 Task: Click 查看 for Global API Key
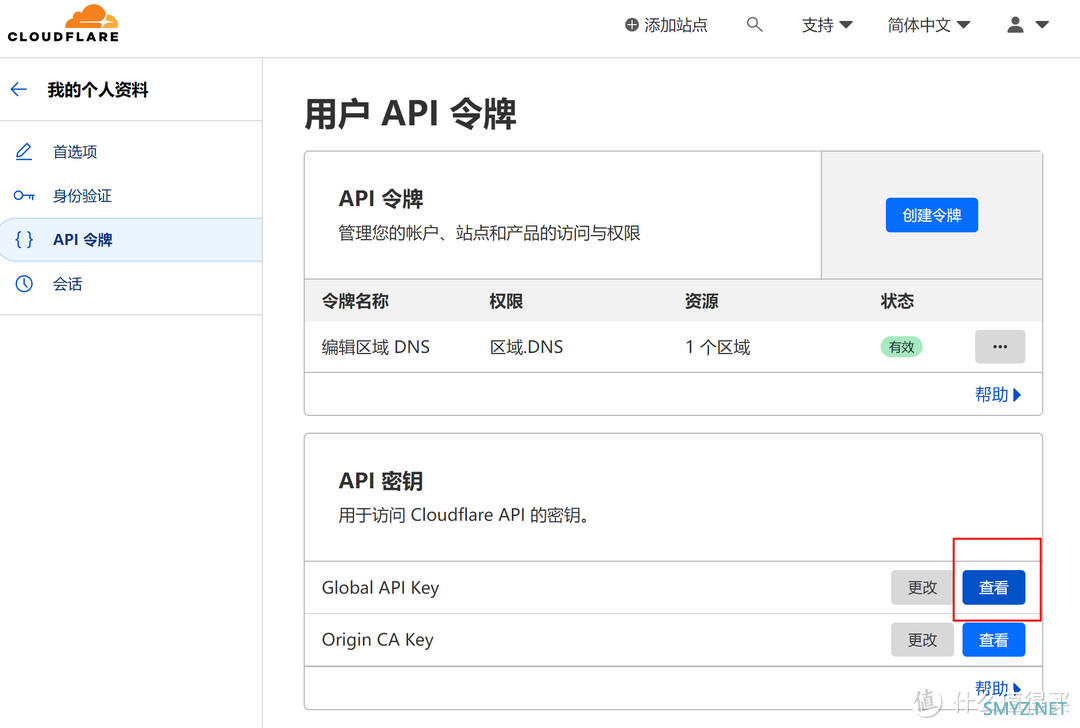(993, 587)
